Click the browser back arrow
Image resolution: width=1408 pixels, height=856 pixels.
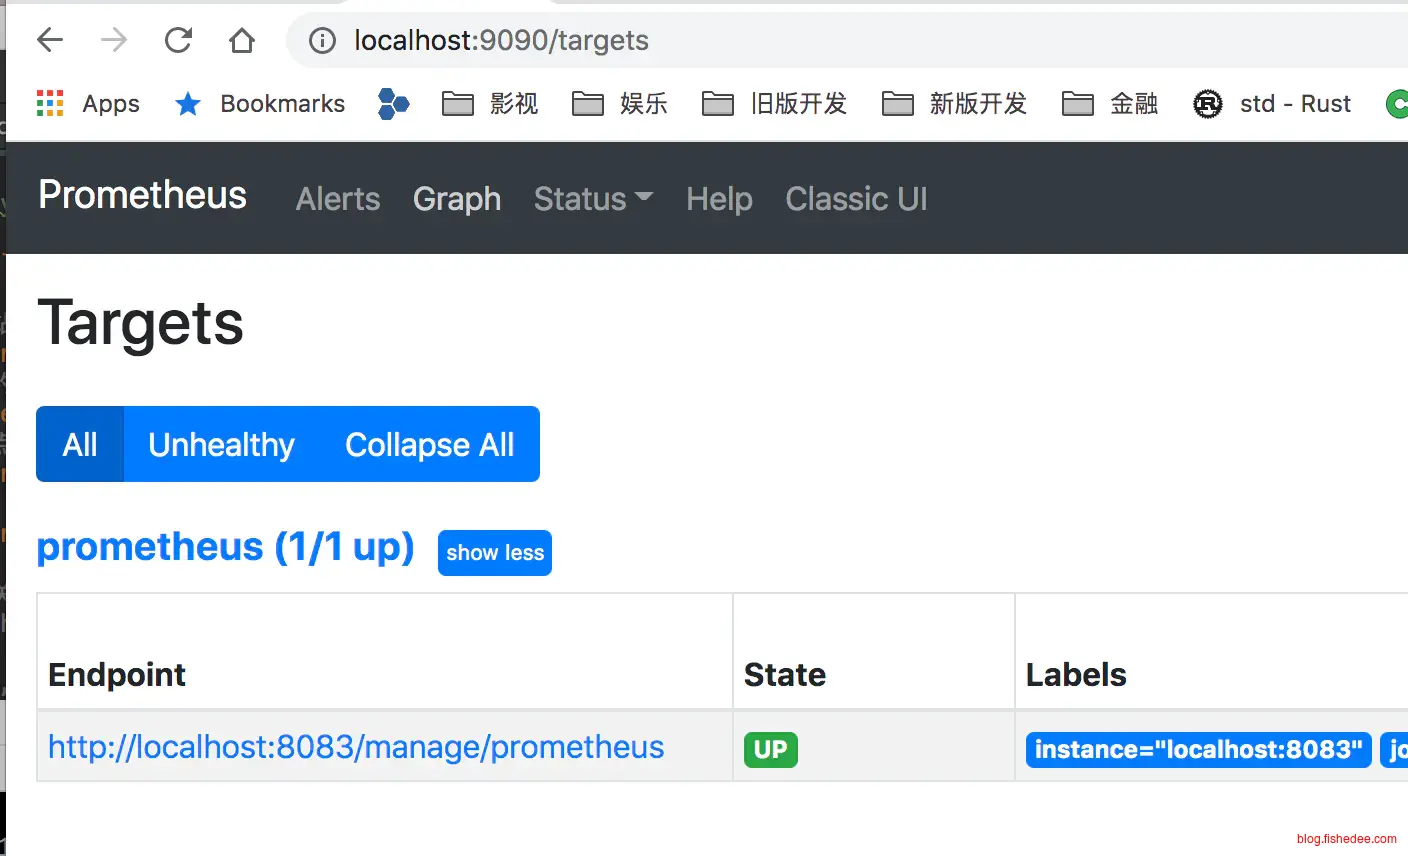[50, 40]
